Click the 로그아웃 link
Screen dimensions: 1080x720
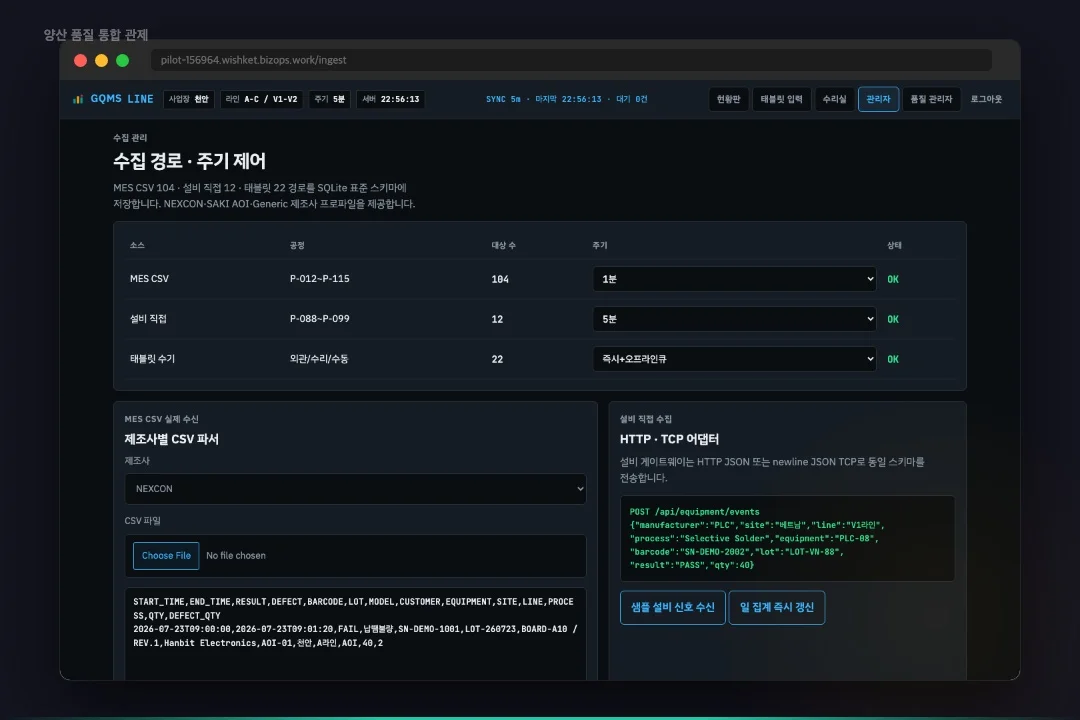coord(986,99)
